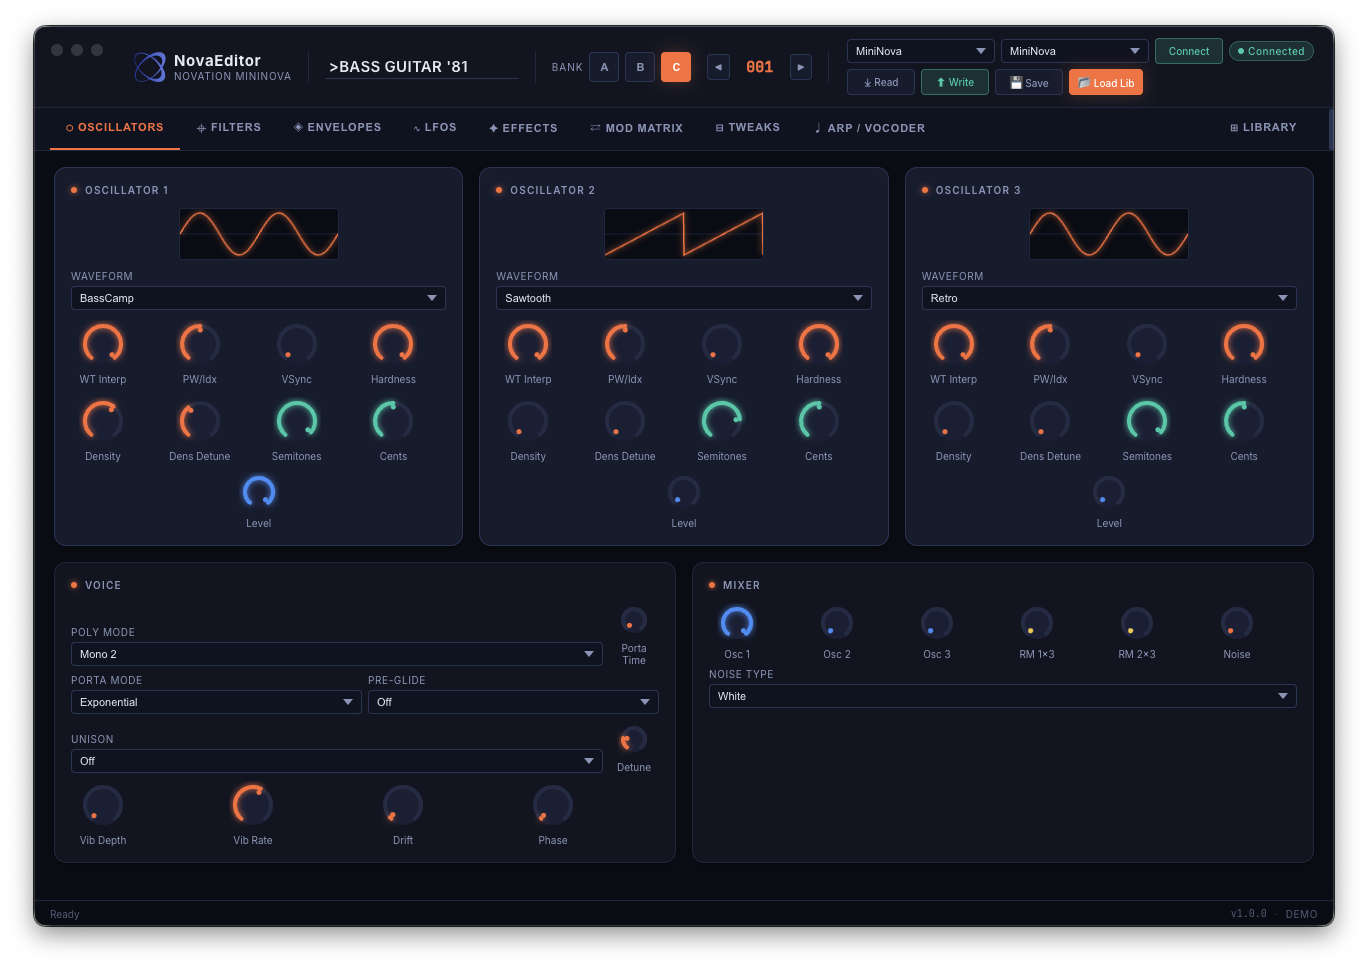This screenshot has width=1368, height=968.
Task: Select bank A
Action: [x=604, y=67]
